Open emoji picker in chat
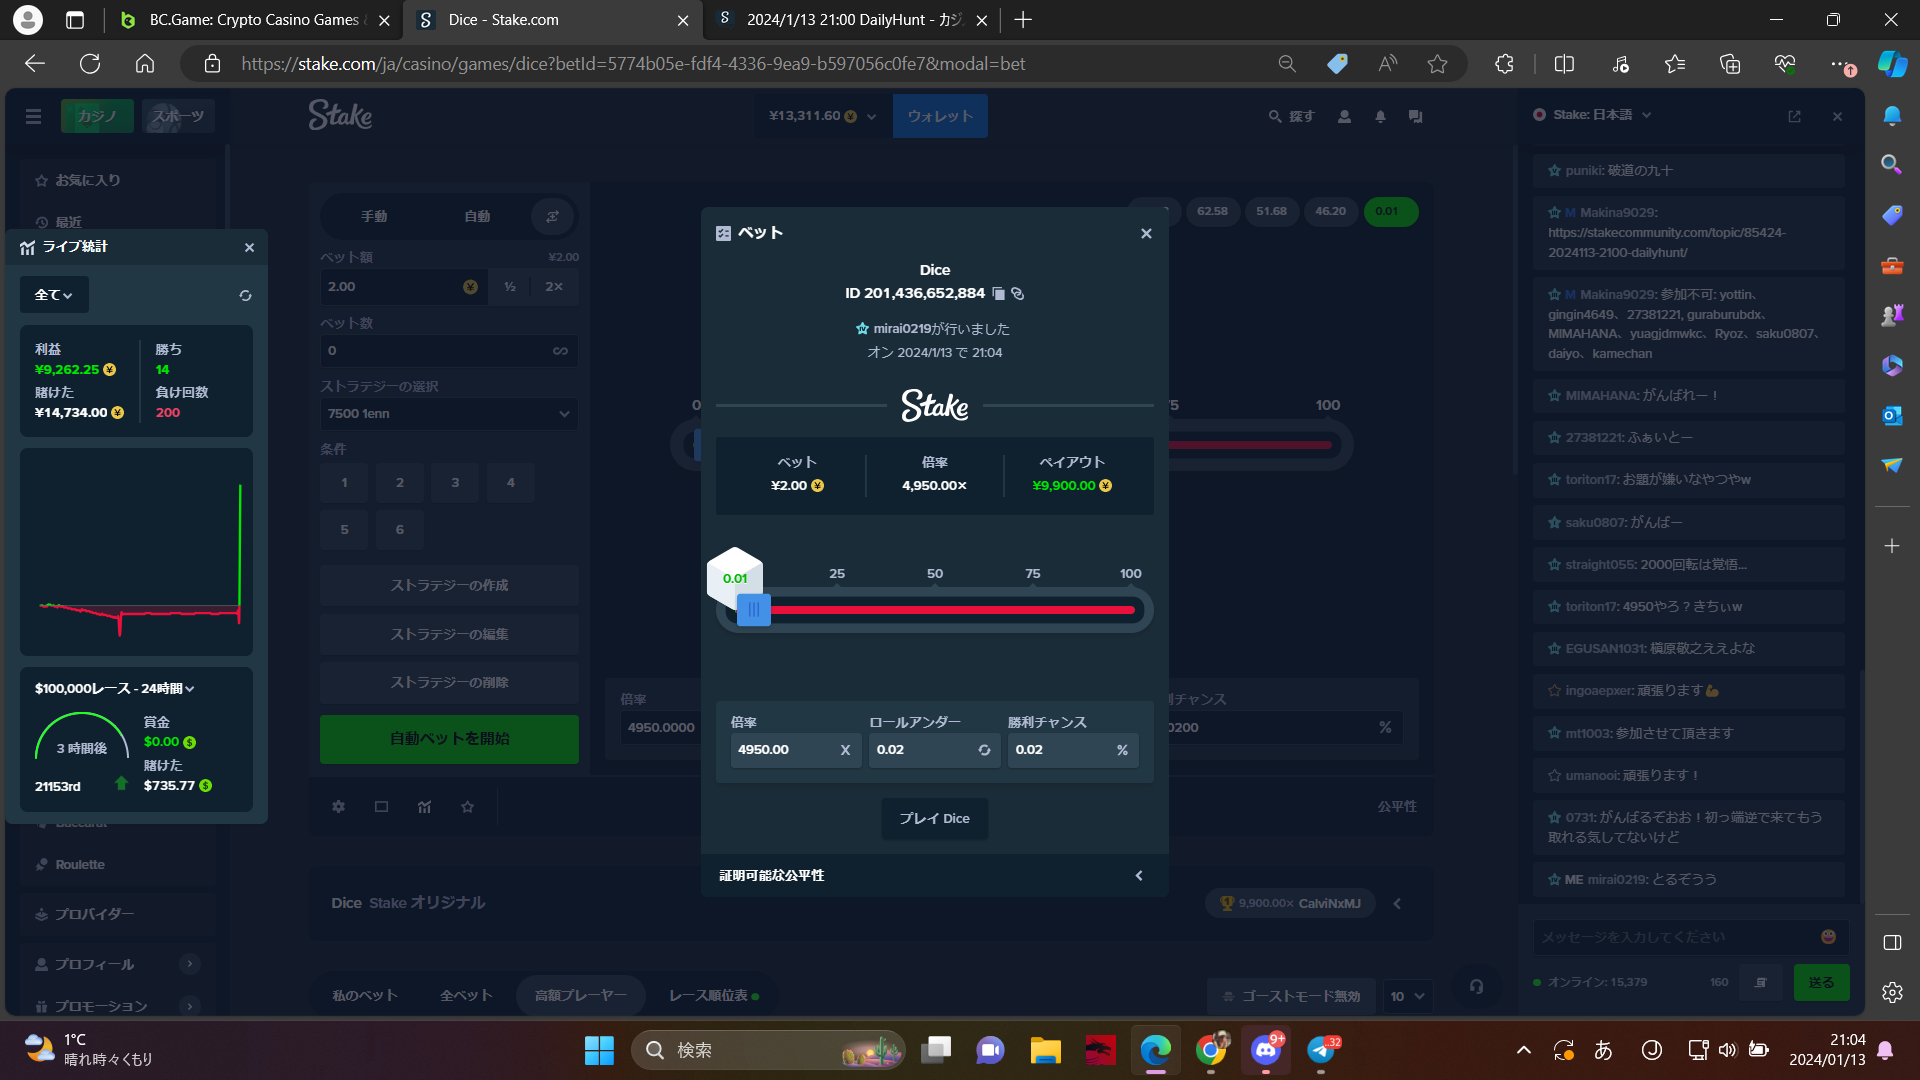The width and height of the screenshot is (1920, 1080). coord(1828,937)
